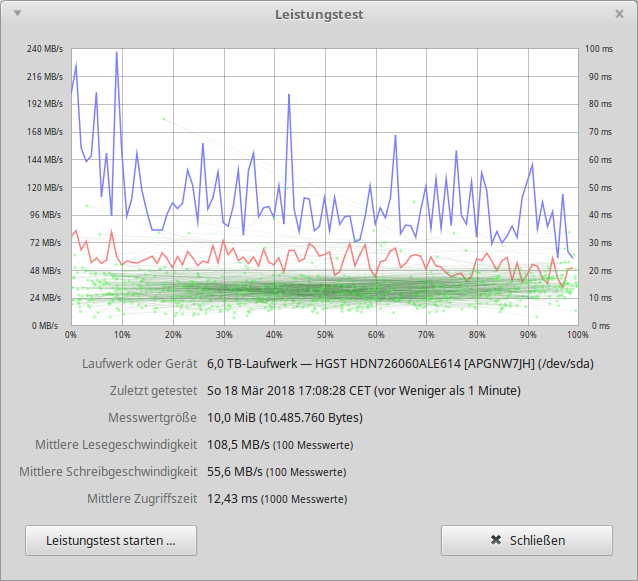Close the Leistungstest window with the X
The image size is (638, 581).
(619, 15)
